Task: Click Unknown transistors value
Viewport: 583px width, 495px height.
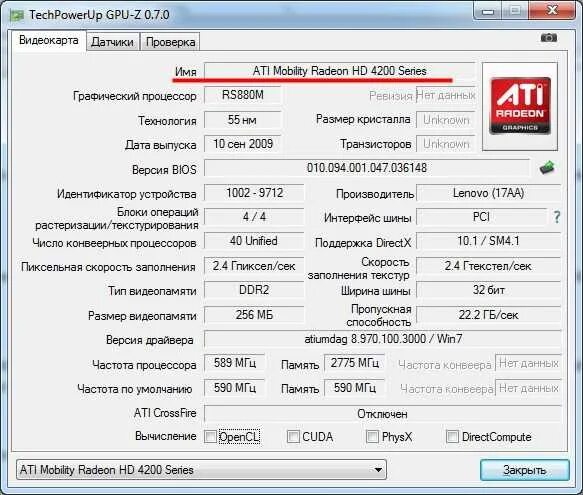Action: click(x=446, y=144)
